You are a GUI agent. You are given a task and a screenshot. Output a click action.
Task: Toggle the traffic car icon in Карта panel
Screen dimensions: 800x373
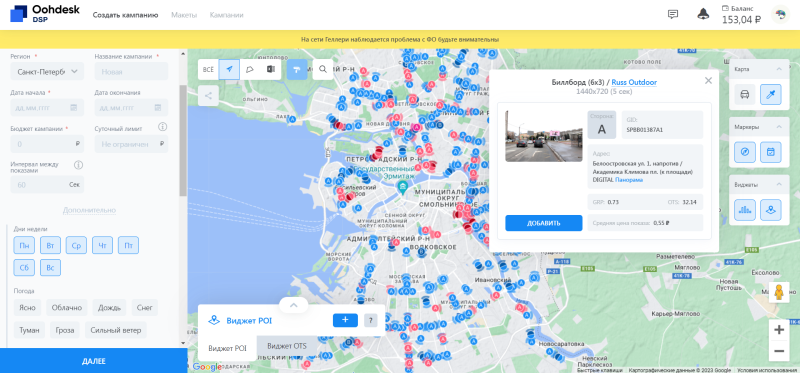(744, 94)
